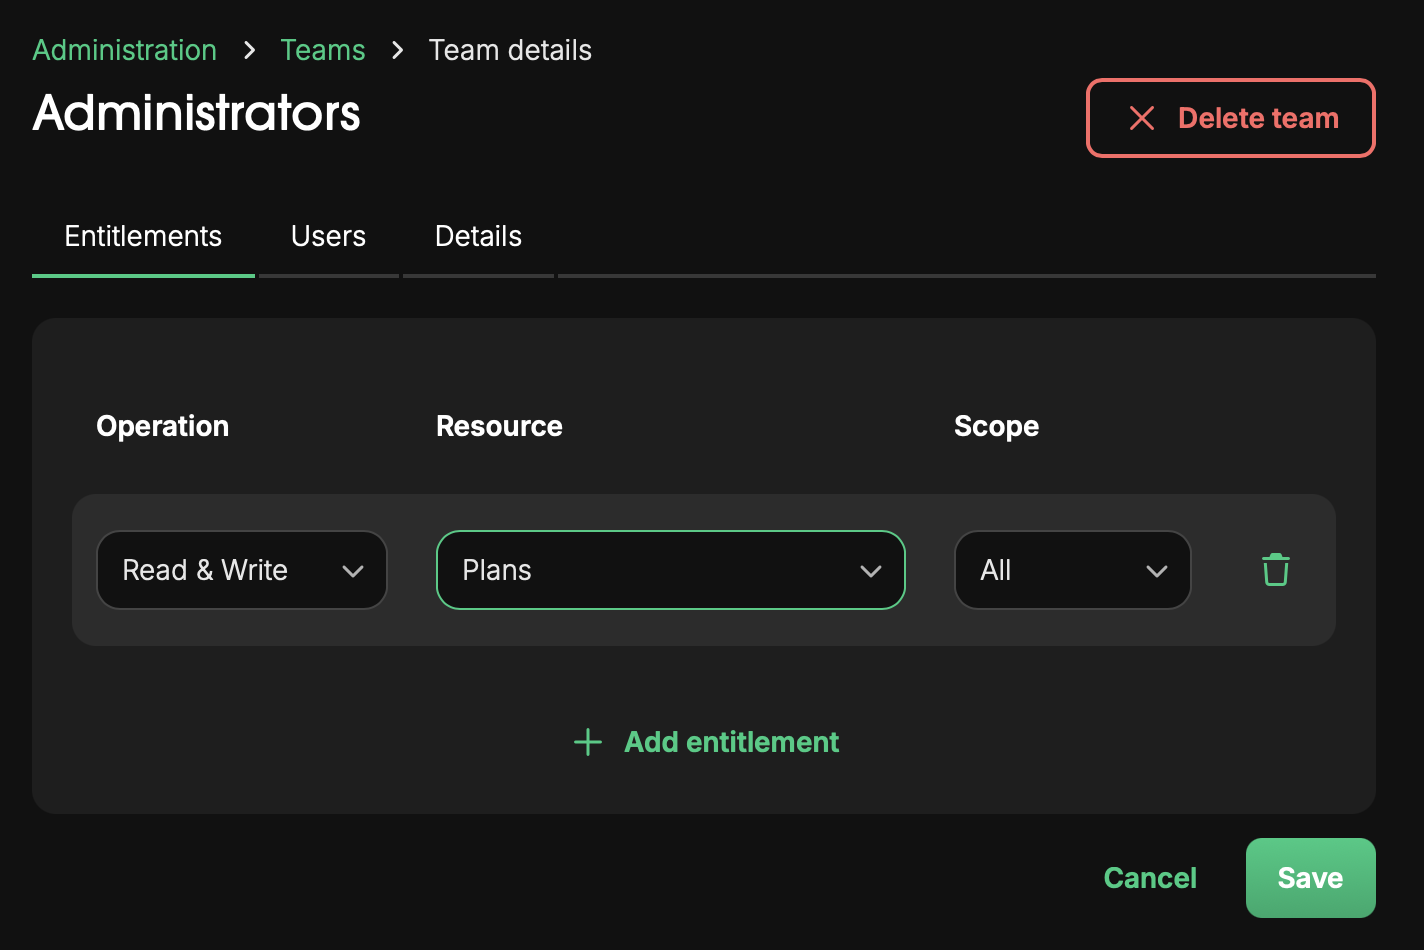Click the chevron arrow in Read & Write field
This screenshot has width=1424, height=950.
[353, 571]
